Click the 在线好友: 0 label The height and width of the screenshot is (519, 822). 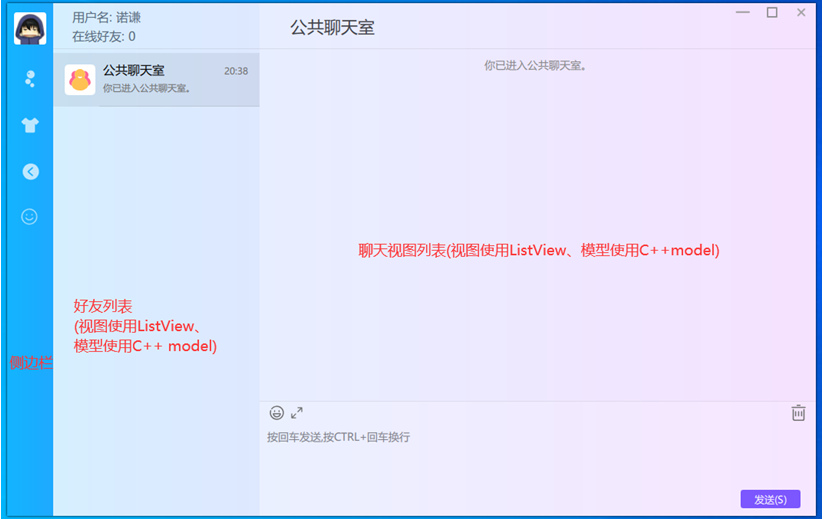104,37
